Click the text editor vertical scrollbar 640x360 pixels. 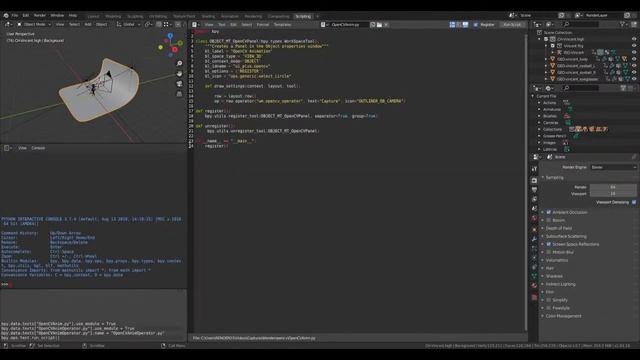point(526,182)
